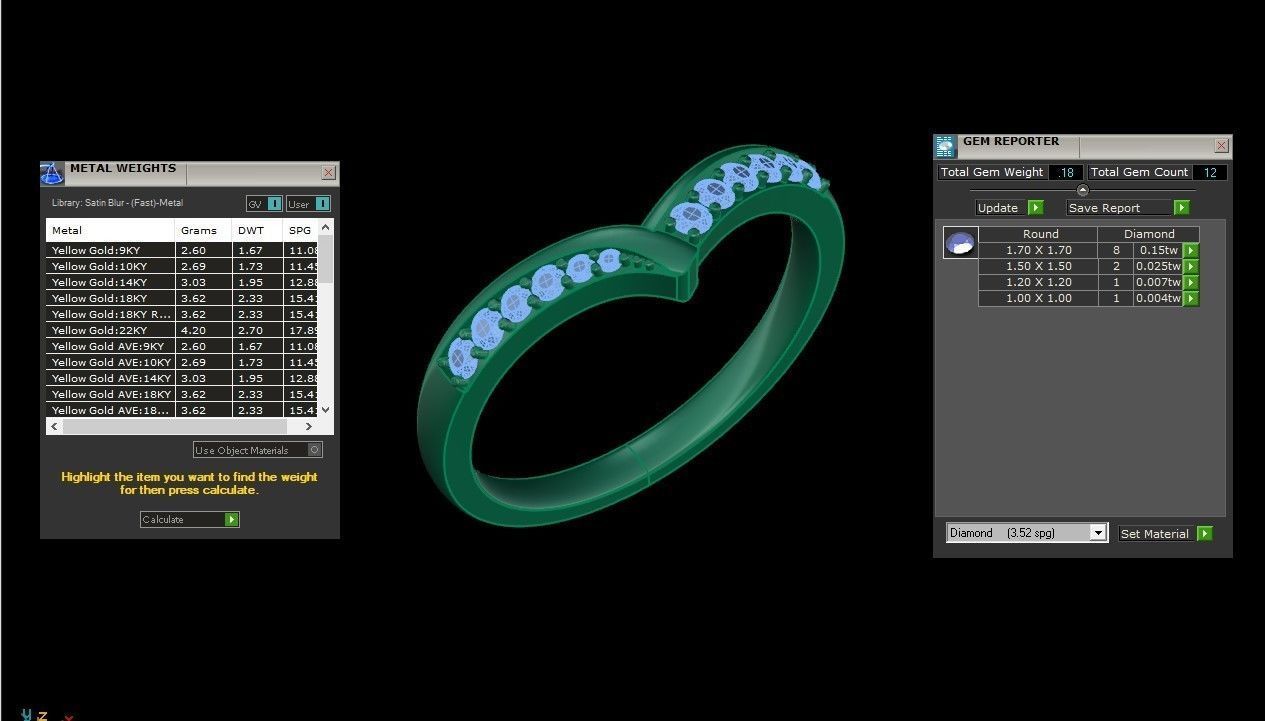Select the Yellow Gold:10KY row
1265x721 pixels.
[x=182, y=266]
